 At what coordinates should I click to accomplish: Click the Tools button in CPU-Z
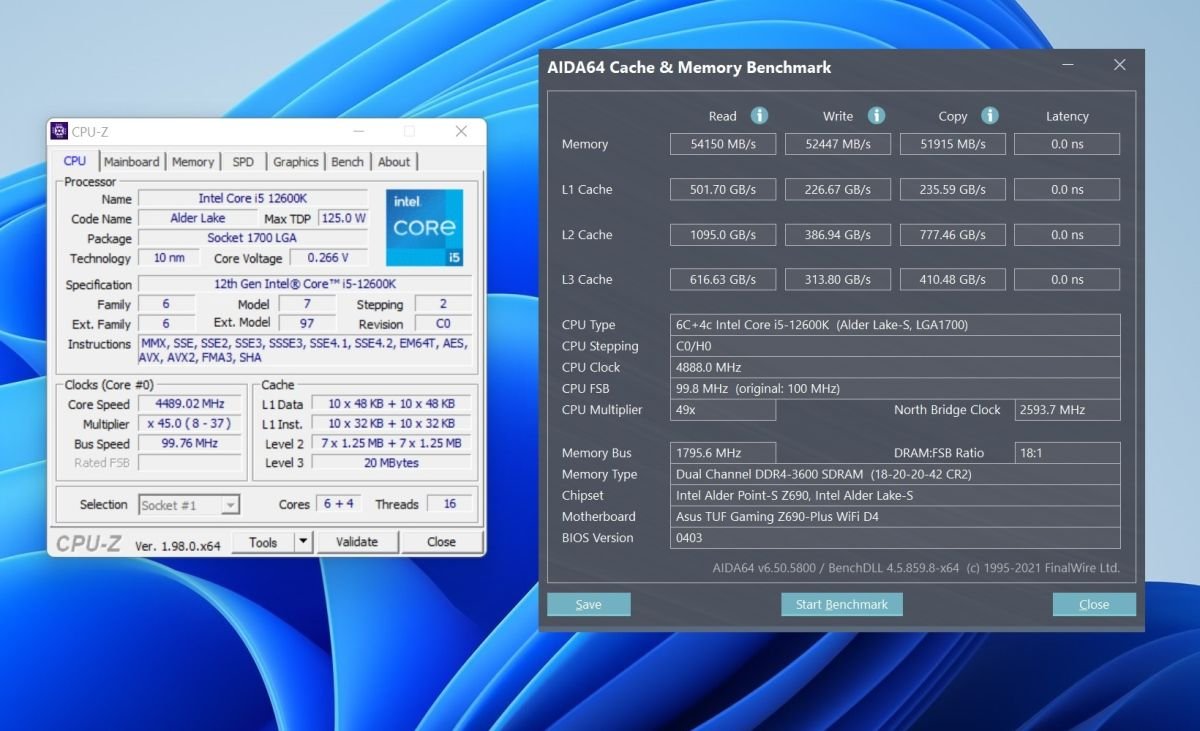click(x=263, y=542)
